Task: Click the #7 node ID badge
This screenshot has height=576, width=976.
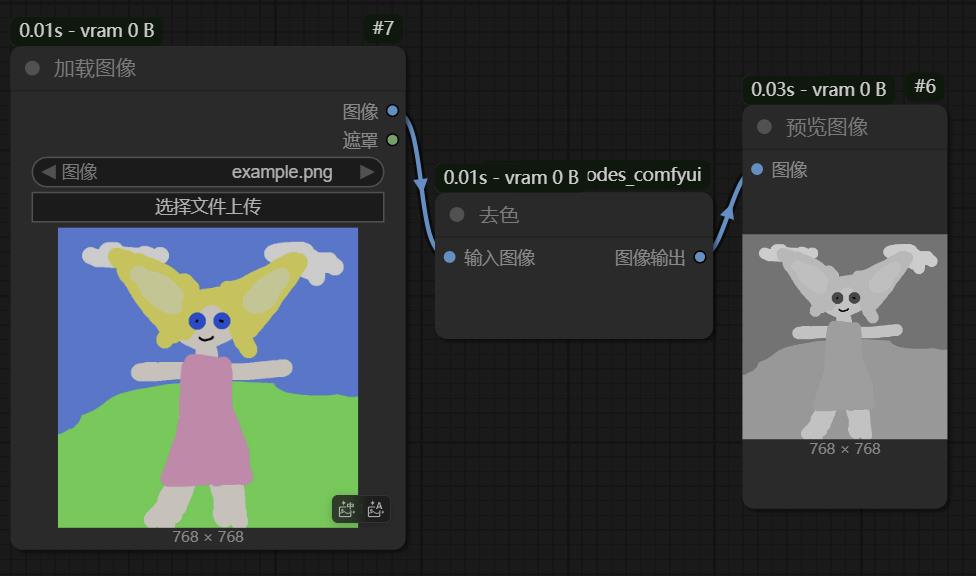Action: coord(383,28)
